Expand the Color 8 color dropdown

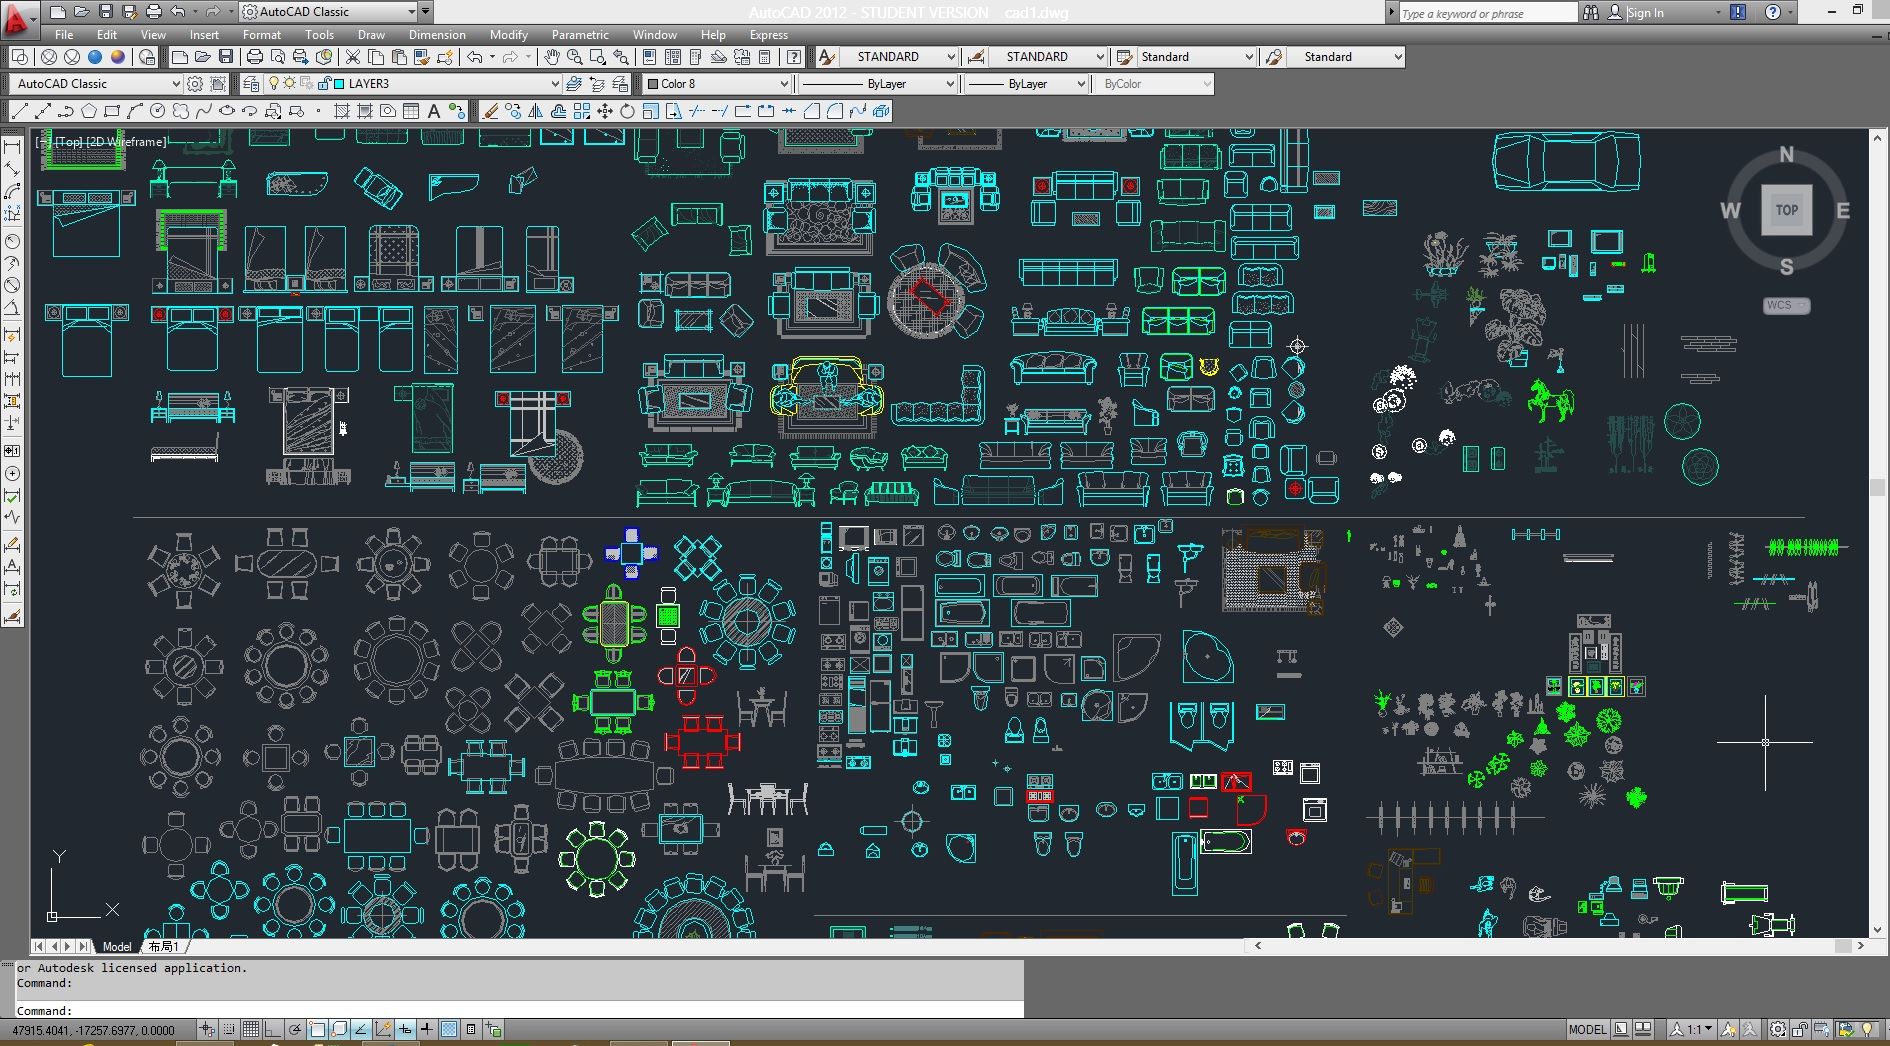coord(784,84)
